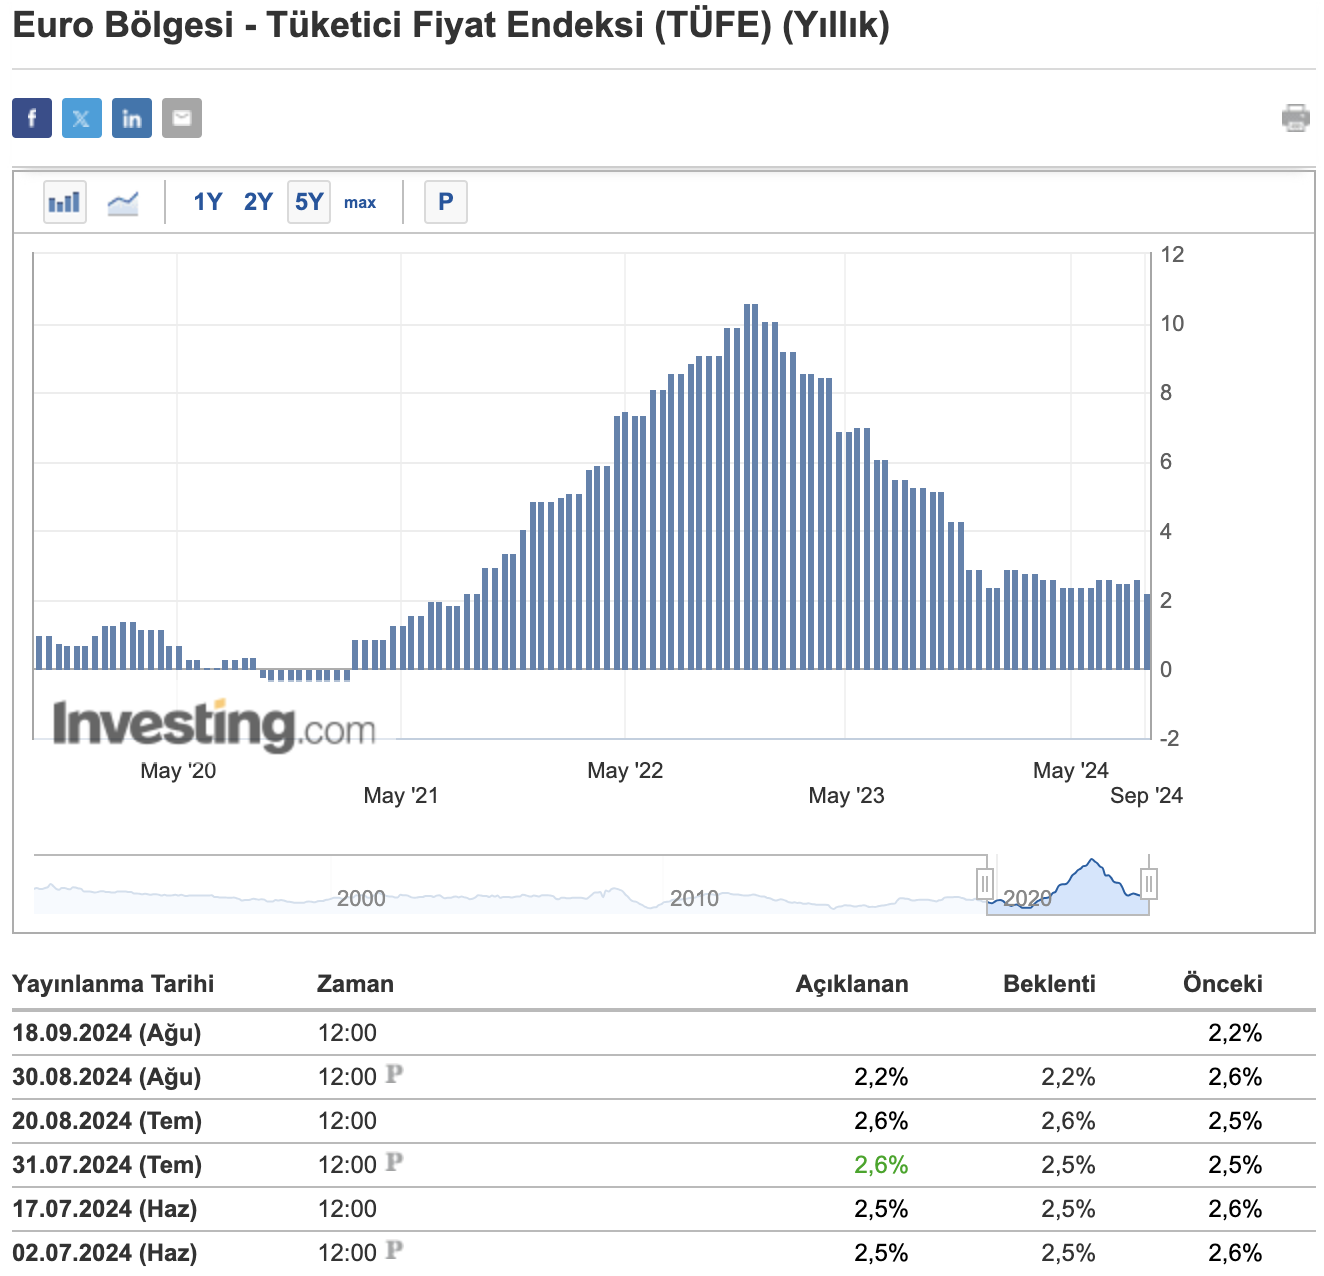The width and height of the screenshot is (1324, 1276).
Task: Click the Zaman column header
Action: [x=355, y=983]
